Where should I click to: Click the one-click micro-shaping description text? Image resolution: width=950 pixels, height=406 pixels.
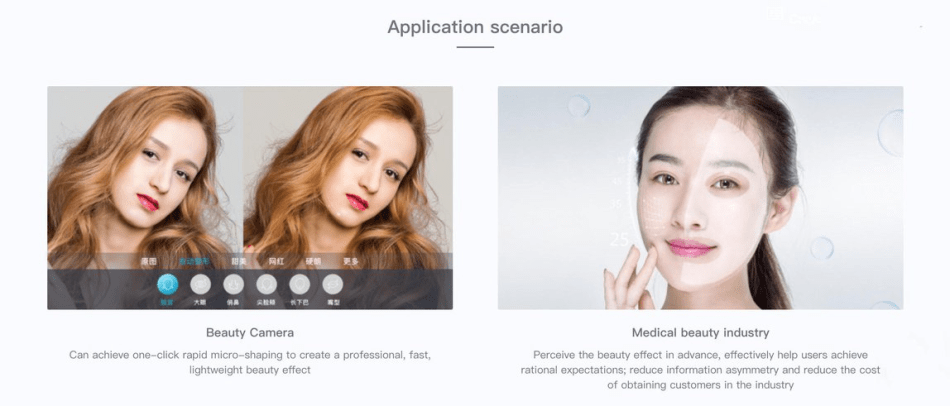point(250,362)
